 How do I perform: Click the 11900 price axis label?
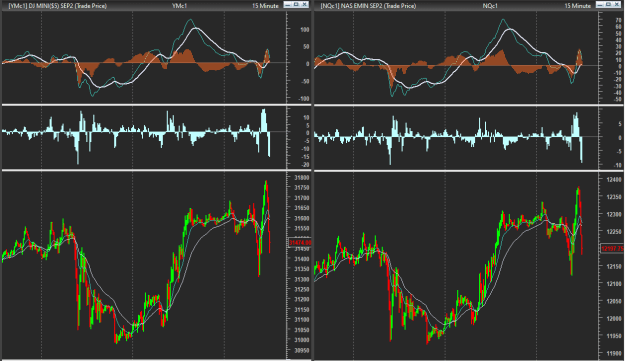pos(614,353)
